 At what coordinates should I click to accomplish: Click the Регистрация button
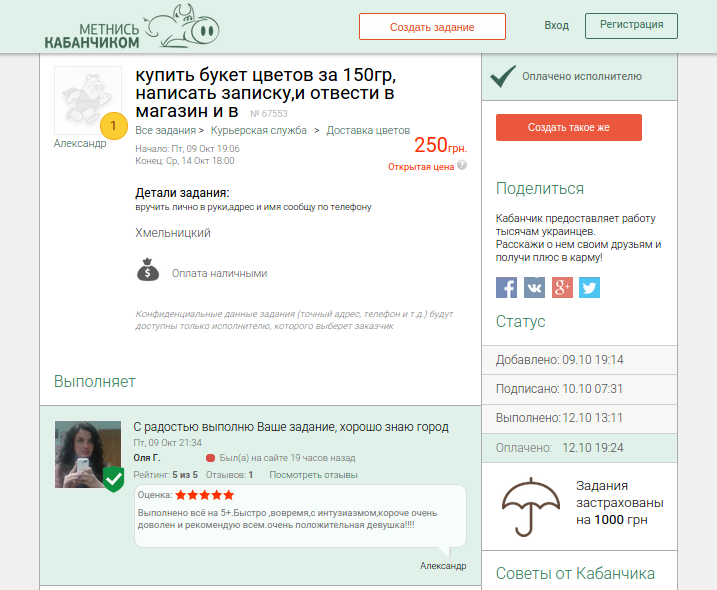[x=631, y=26]
